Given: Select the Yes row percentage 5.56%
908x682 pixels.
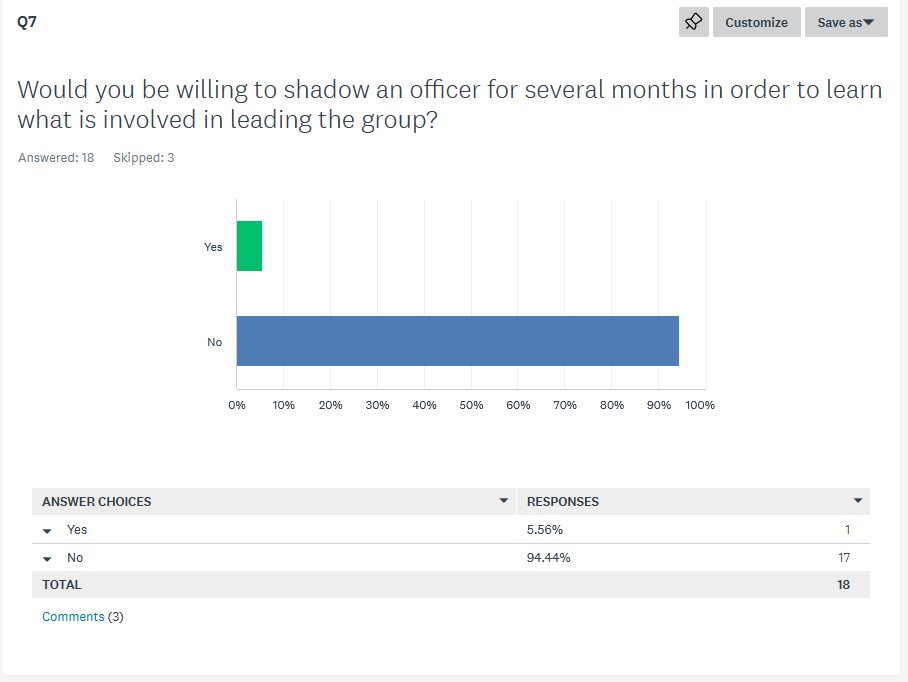Looking at the screenshot, I should [x=544, y=530].
